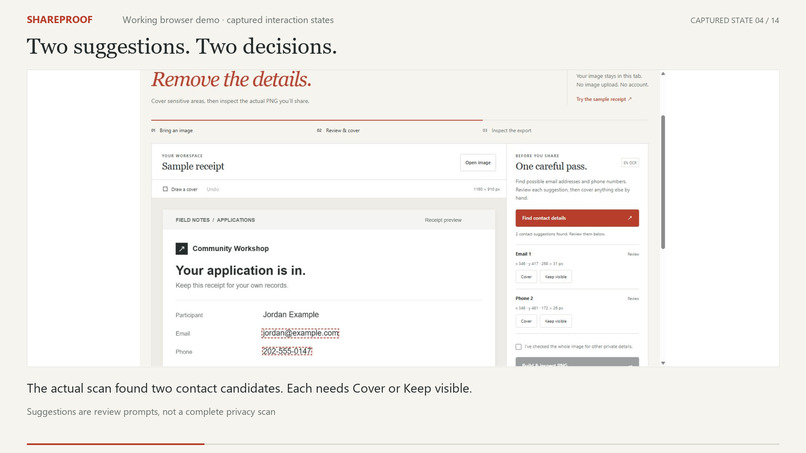Select the Review & cover step
Image resolution: width=806 pixels, height=453 pixels.
coord(338,131)
